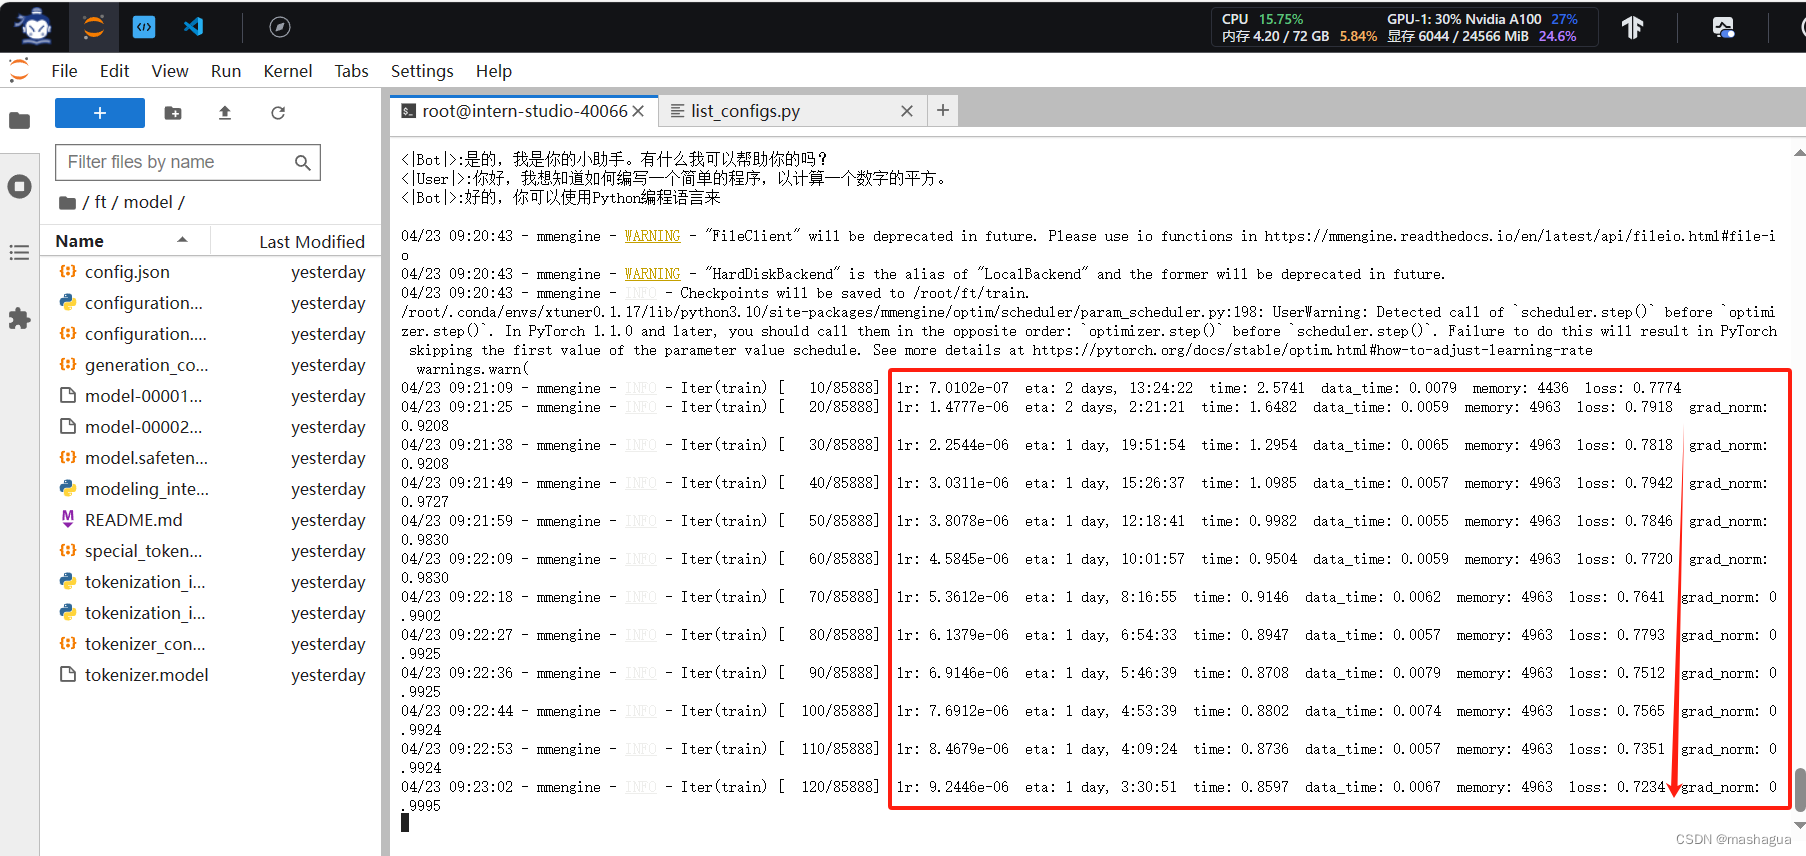Select model.safeten... file in list
1806x856 pixels.
coord(212,458)
